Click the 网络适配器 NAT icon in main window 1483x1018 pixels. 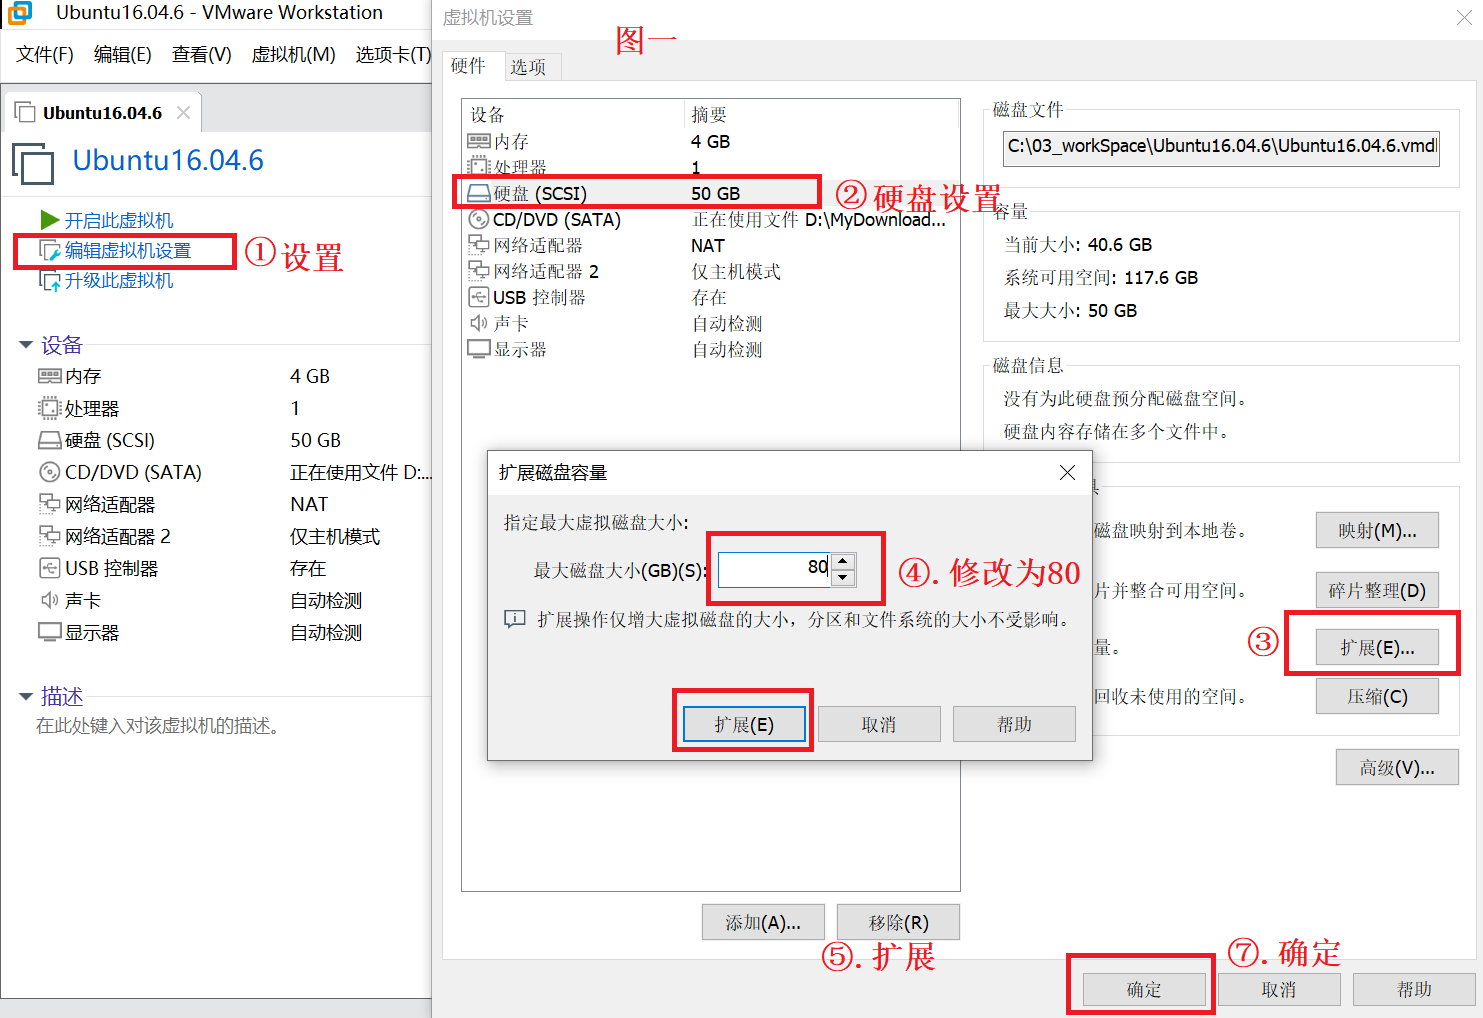50,504
